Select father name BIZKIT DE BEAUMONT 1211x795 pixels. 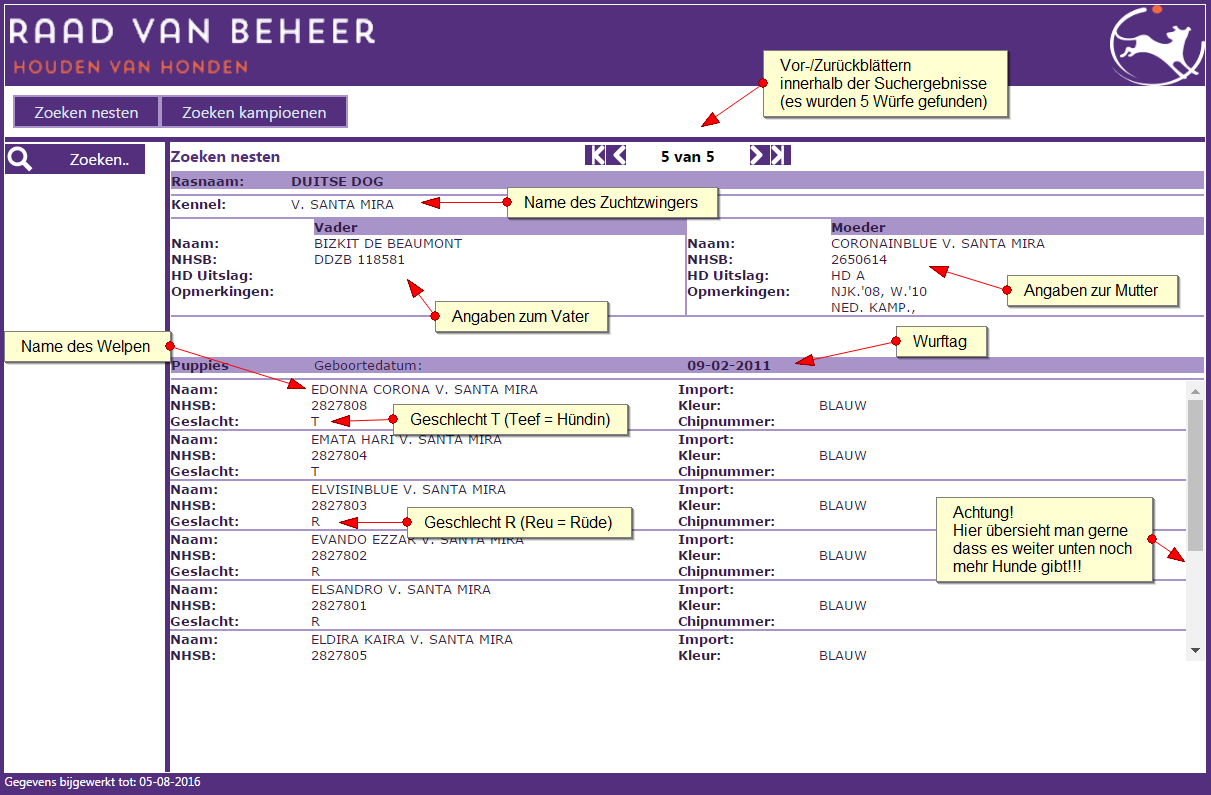pos(388,243)
